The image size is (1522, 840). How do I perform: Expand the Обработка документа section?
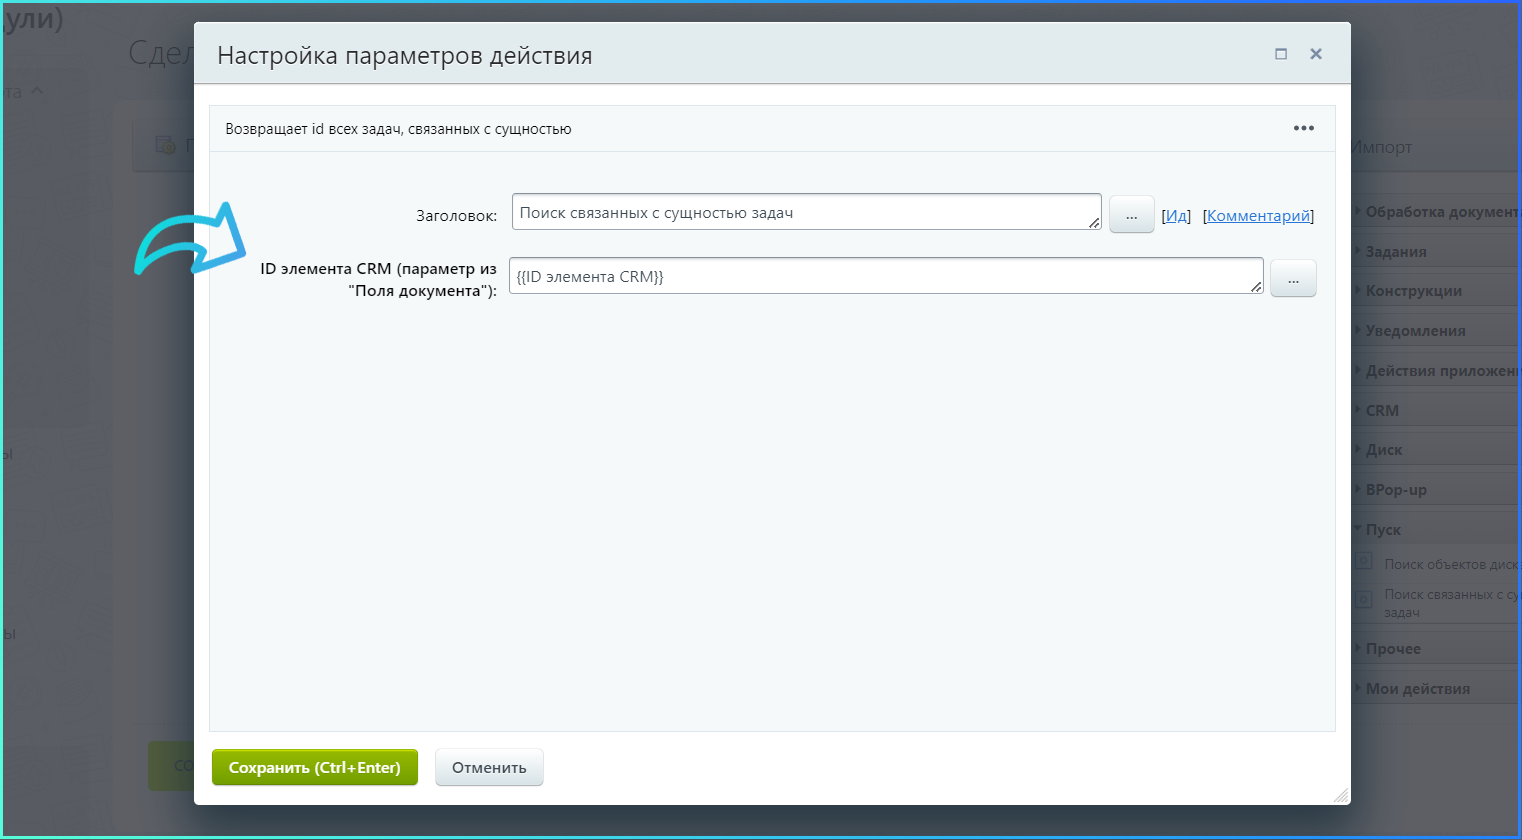(x=1440, y=212)
